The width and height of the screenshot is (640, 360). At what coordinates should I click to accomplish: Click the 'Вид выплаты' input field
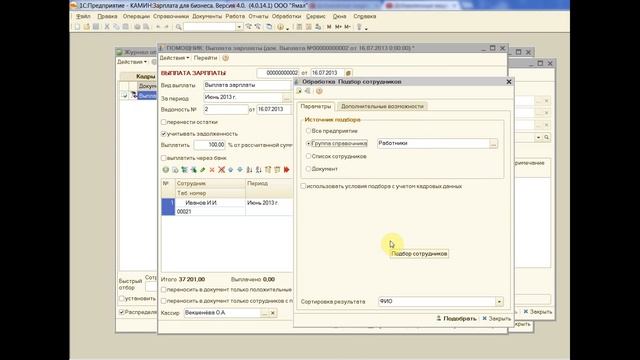tap(247, 85)
